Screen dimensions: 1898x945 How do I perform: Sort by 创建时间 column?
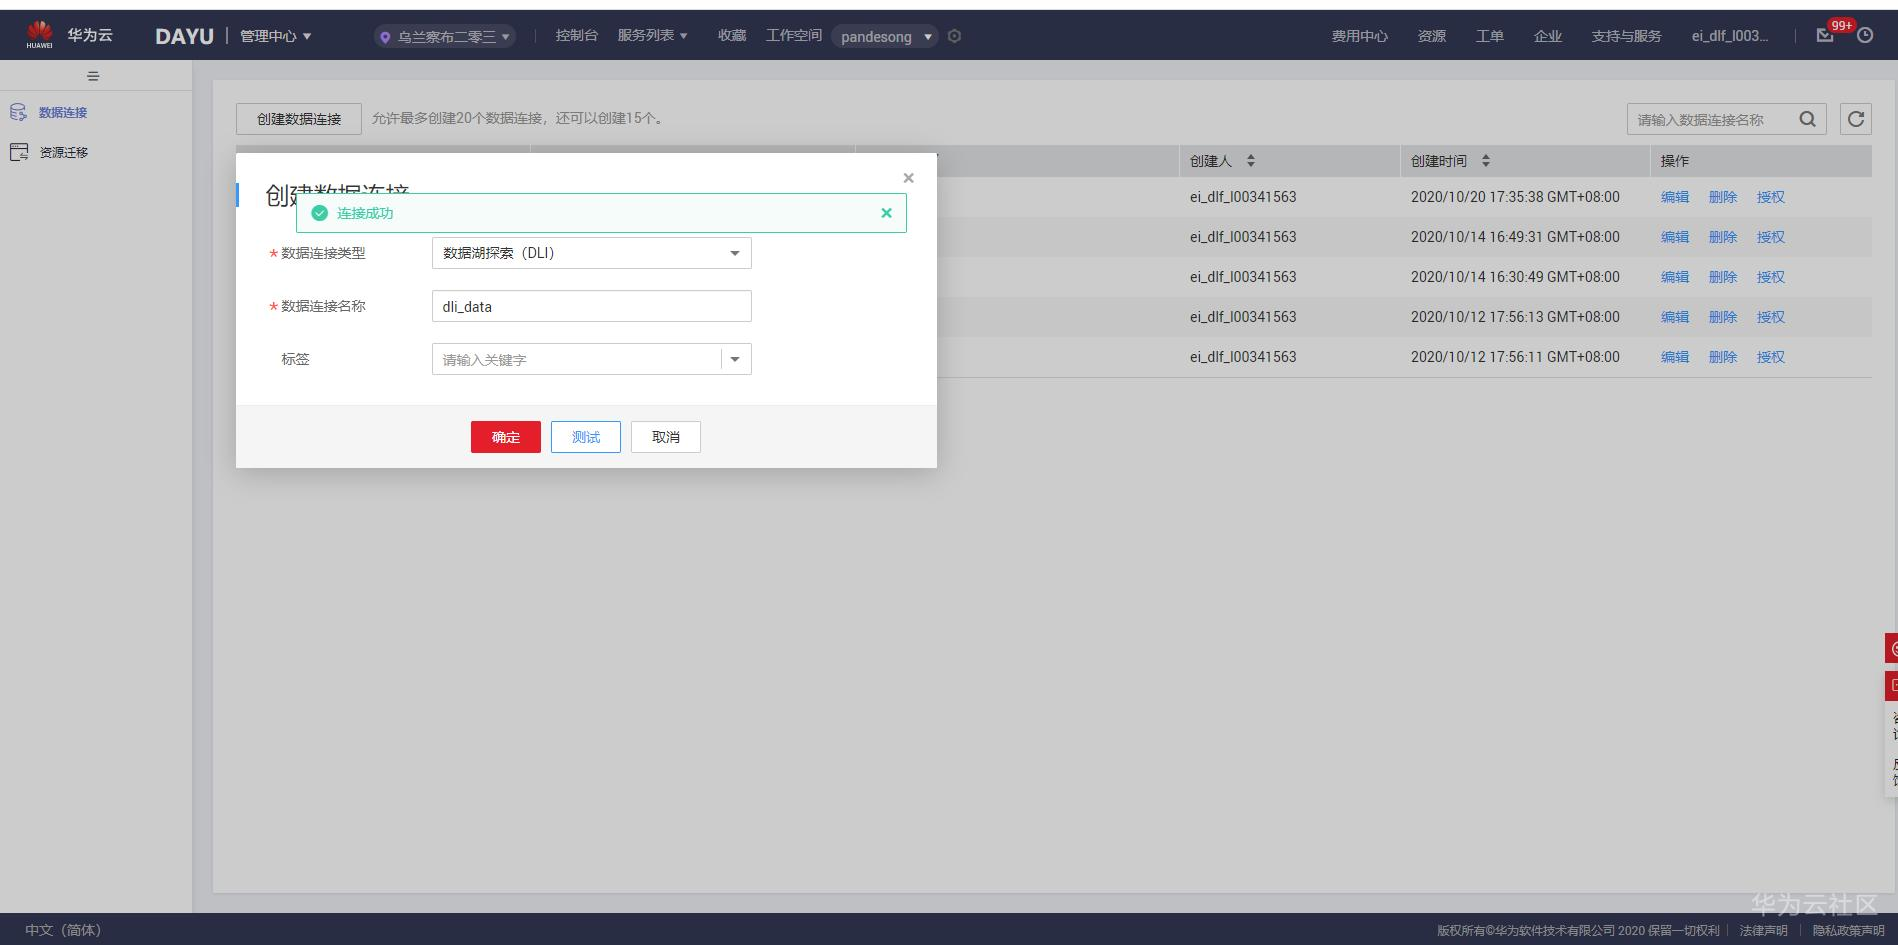pyautogui.click(x=1486, y=161)
